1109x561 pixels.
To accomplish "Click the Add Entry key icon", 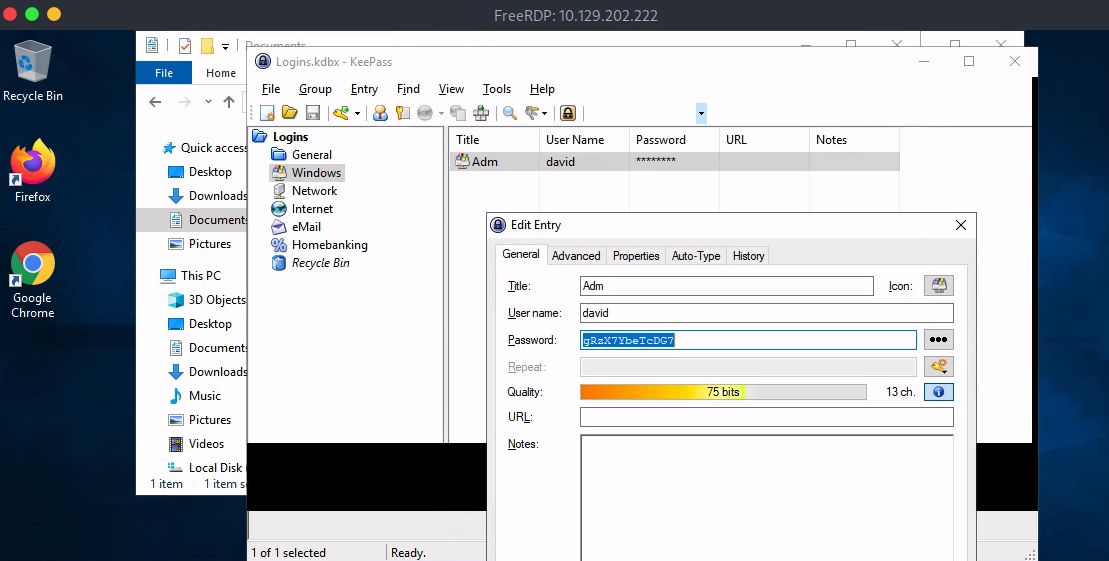I will pyautogui.click(x=342, y=112).
